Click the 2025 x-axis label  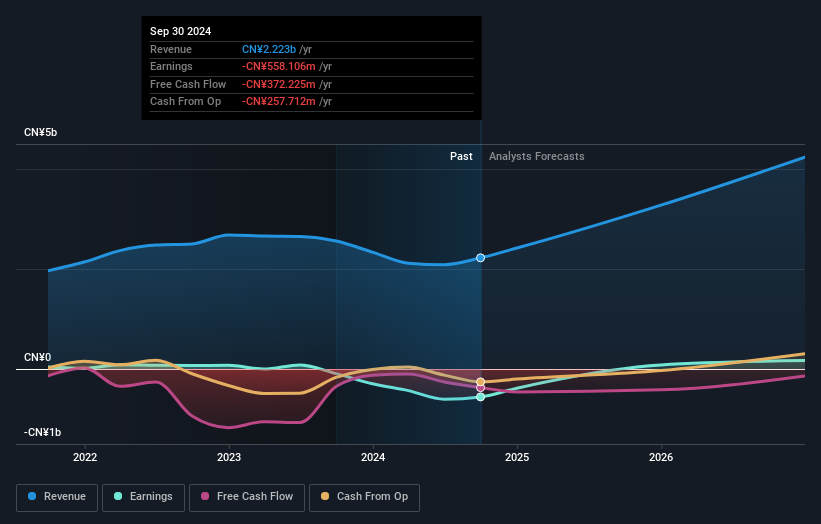(517, 457)
